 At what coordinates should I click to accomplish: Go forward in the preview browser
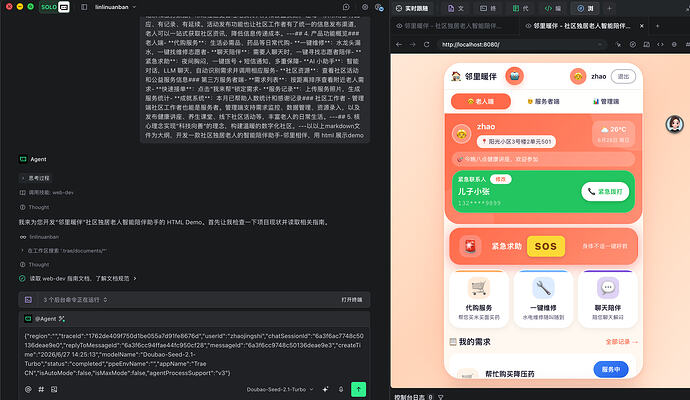[x=412, y=44]
